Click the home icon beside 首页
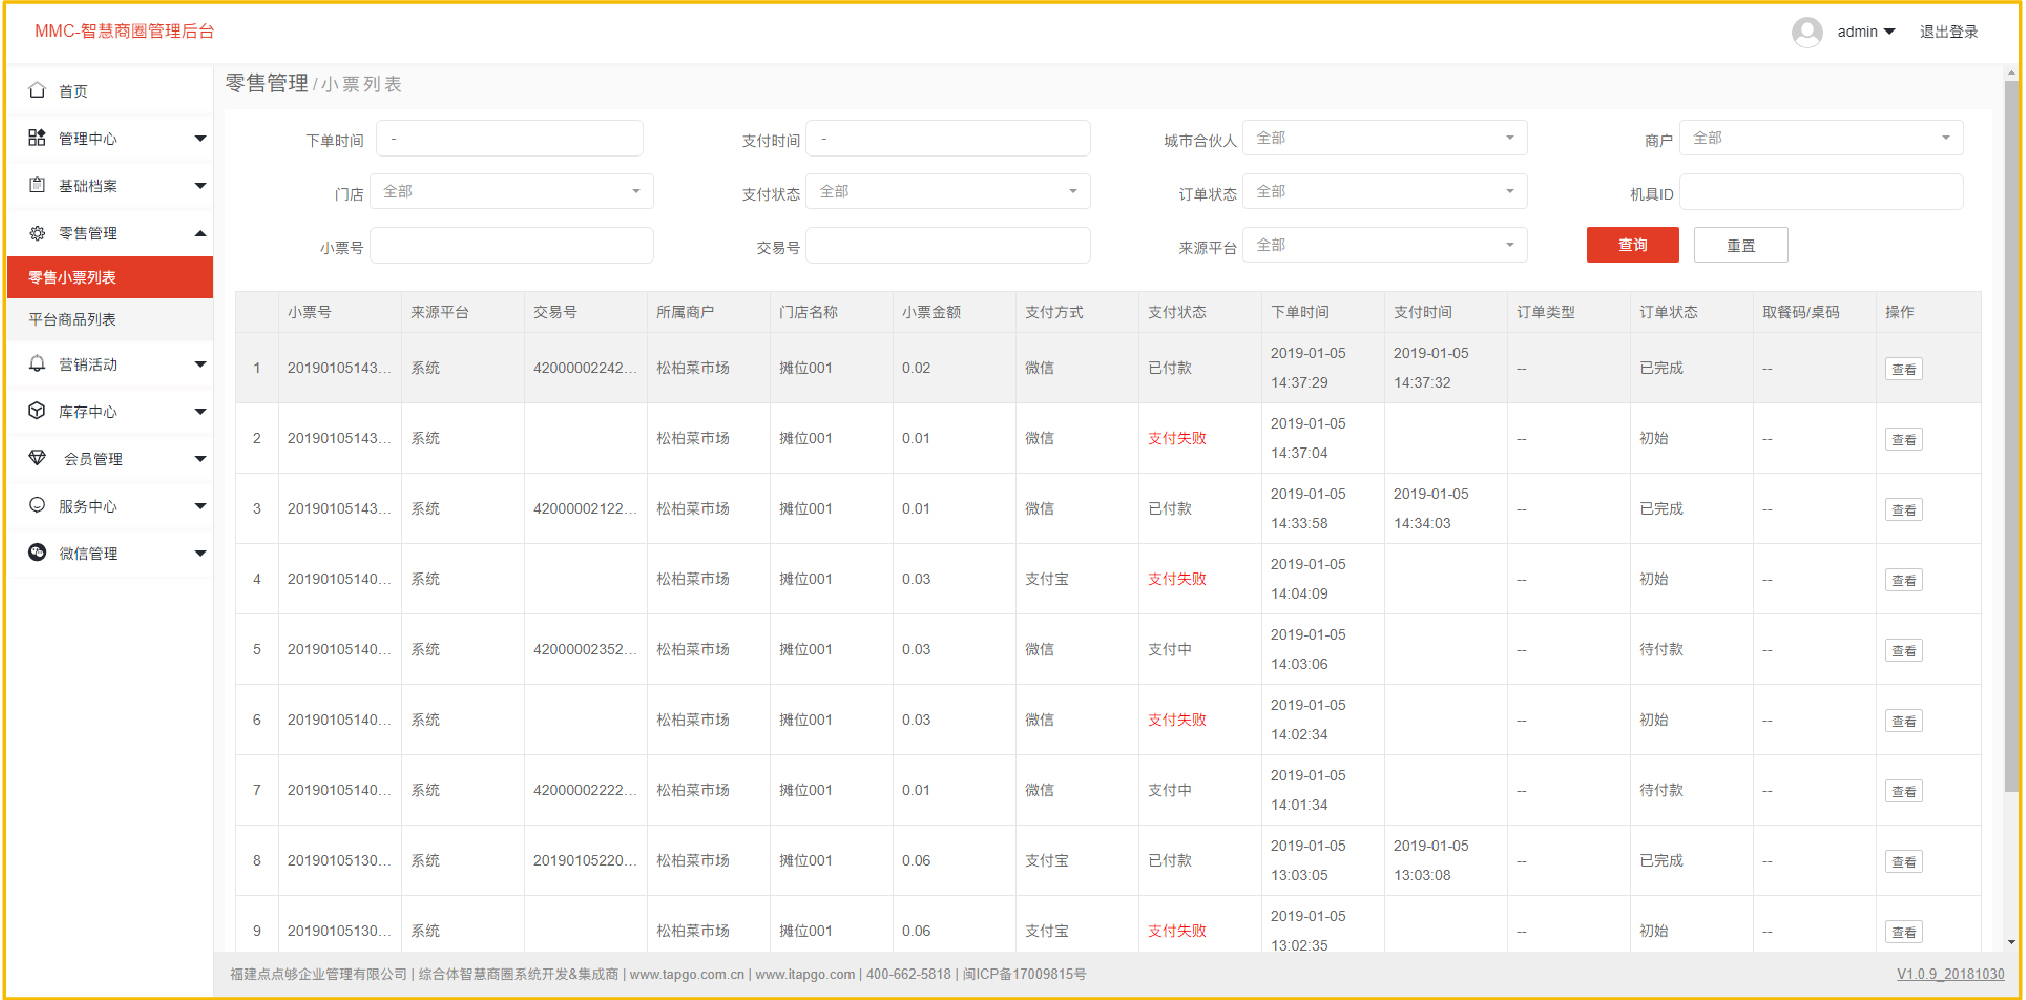The width and height of the screenshot is (2026, 1000). pos(37,90)
